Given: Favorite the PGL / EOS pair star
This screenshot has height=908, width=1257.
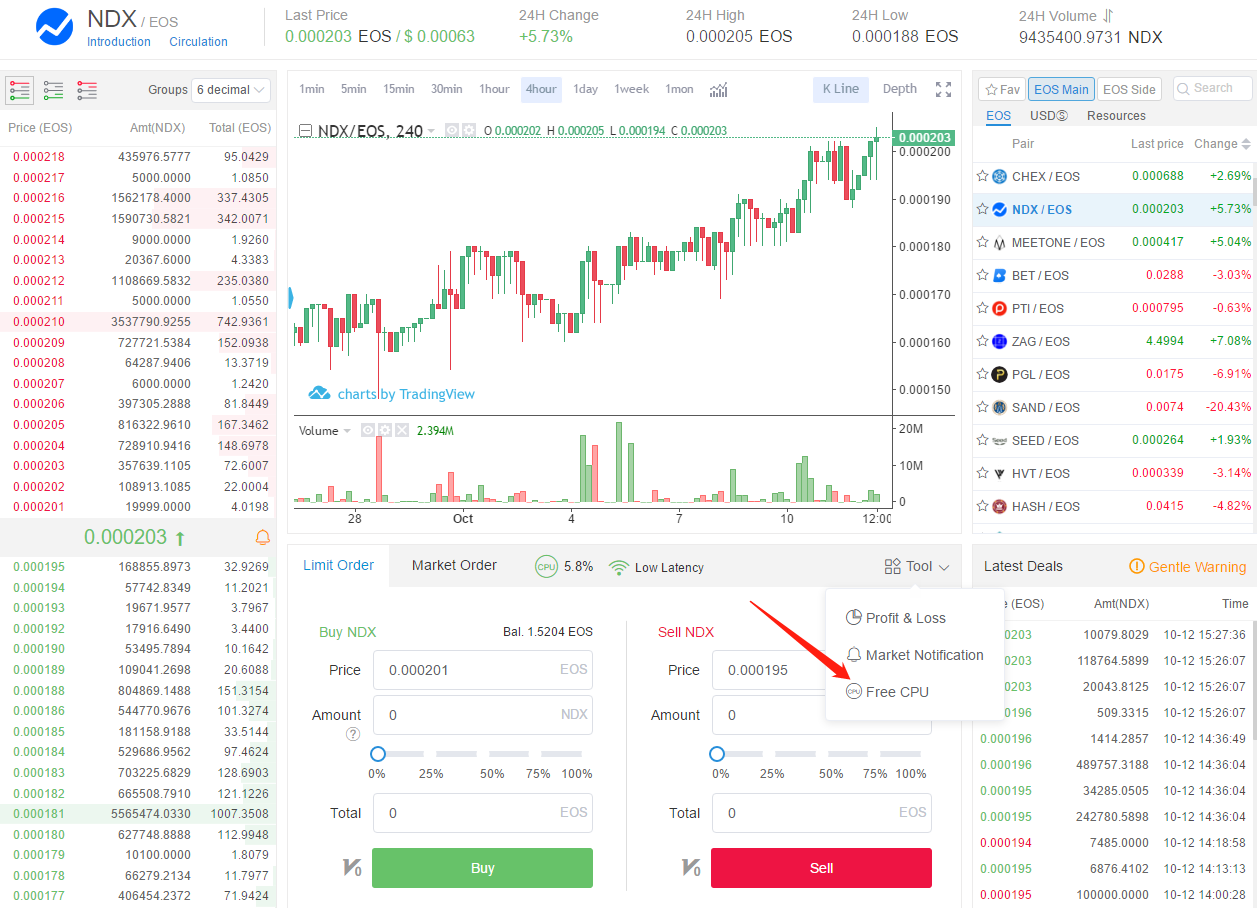Looking at the screenshot, I should click(x=983, y=374).
